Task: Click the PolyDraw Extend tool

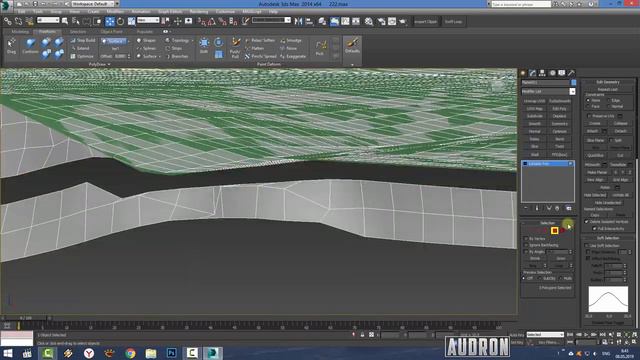Action: [x=80, y=48]
